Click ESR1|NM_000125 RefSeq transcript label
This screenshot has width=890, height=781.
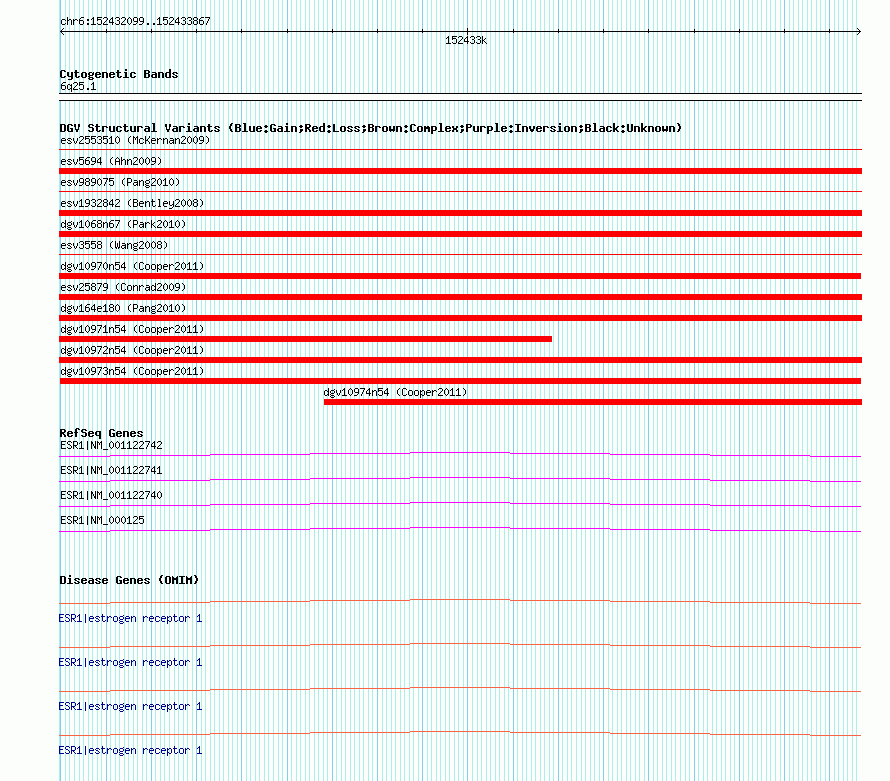[x=102, y=520]
